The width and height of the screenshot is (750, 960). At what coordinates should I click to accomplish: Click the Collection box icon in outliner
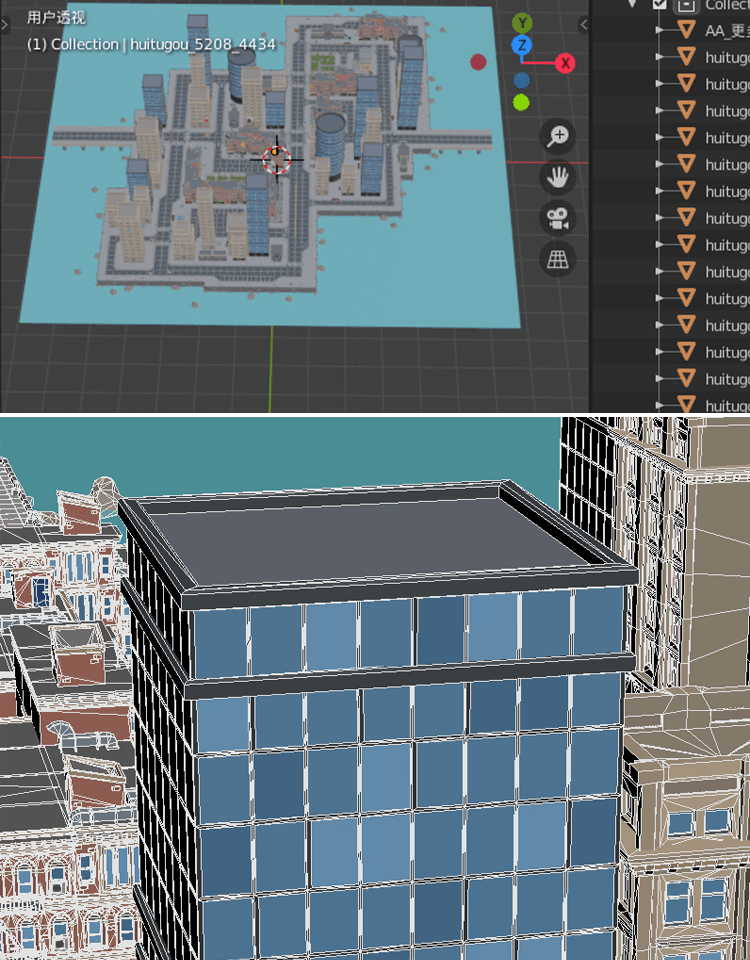686,5
